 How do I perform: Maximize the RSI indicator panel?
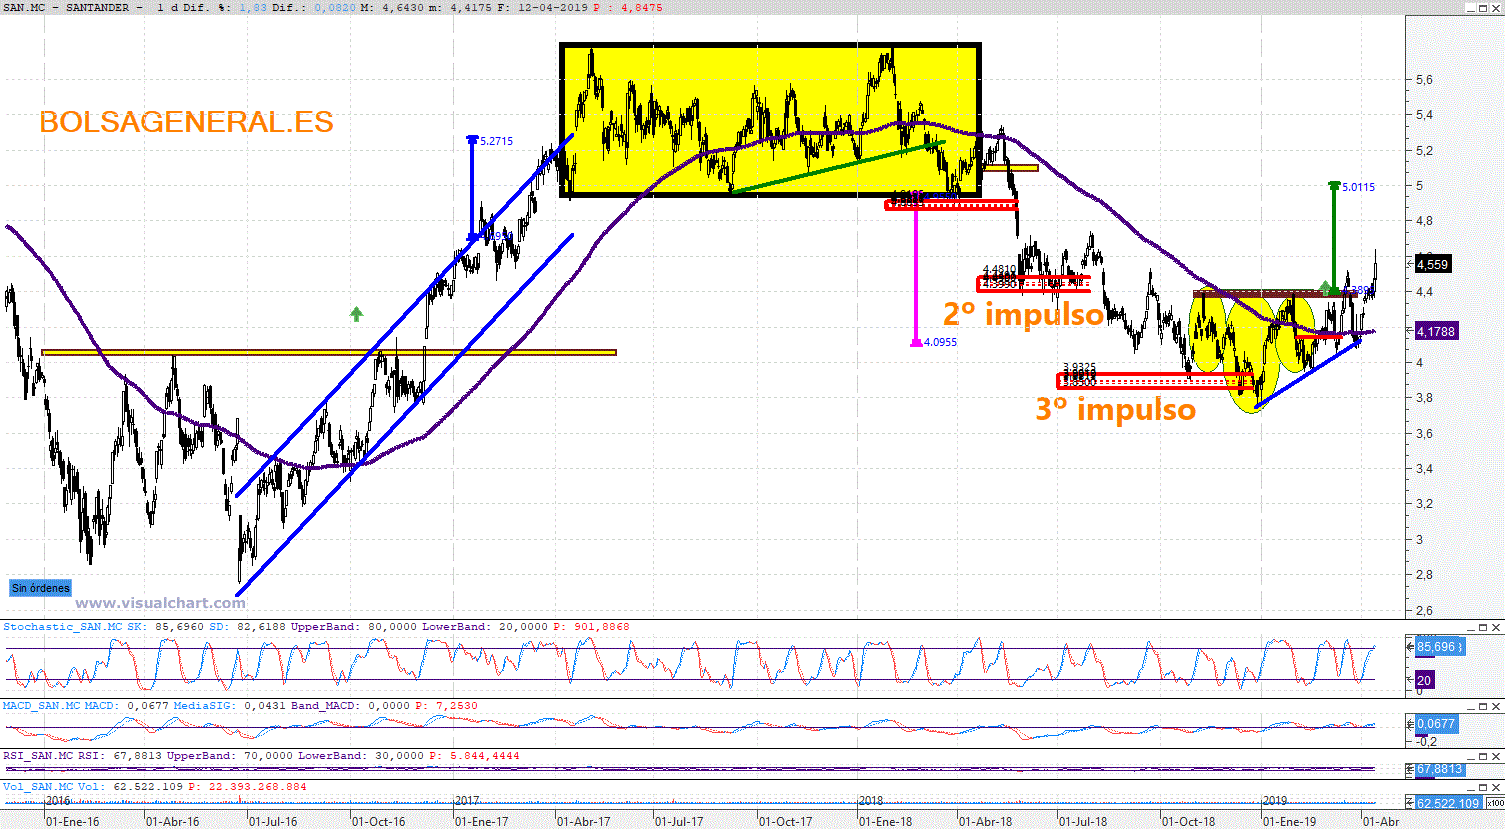click(x=1484, y=756)
